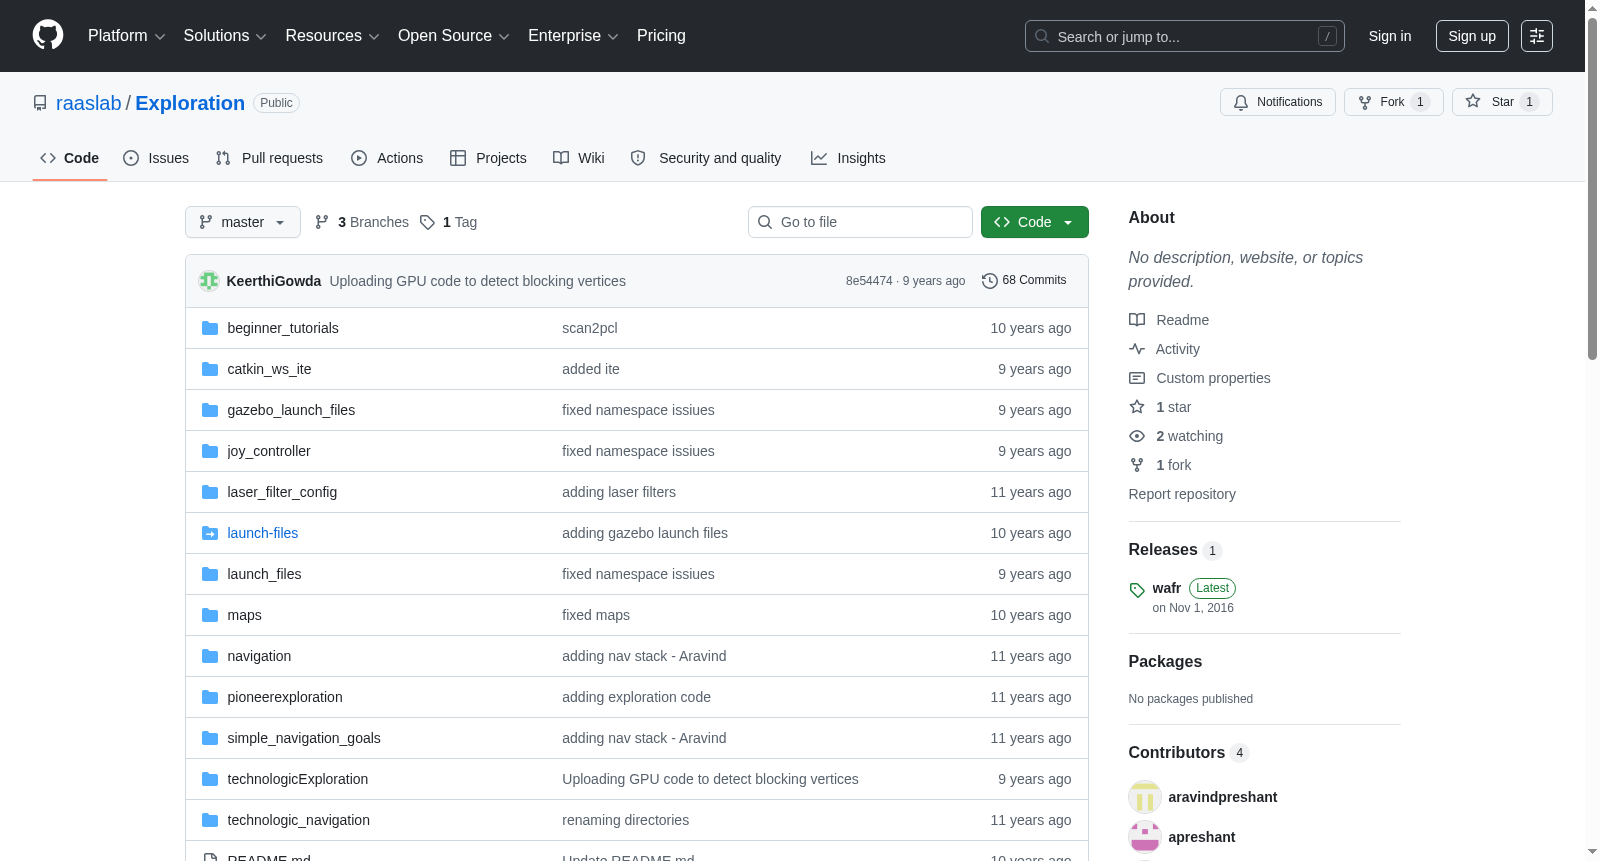Click the history clock icon by 68 Commits
The height and width of the screenshot is (861, 1600).
pyautogui.click(x=990, y=281)
